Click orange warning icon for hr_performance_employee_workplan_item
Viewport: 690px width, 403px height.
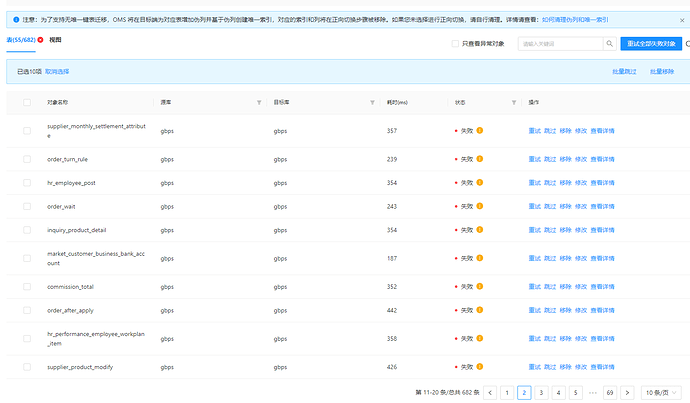[480, 338]
